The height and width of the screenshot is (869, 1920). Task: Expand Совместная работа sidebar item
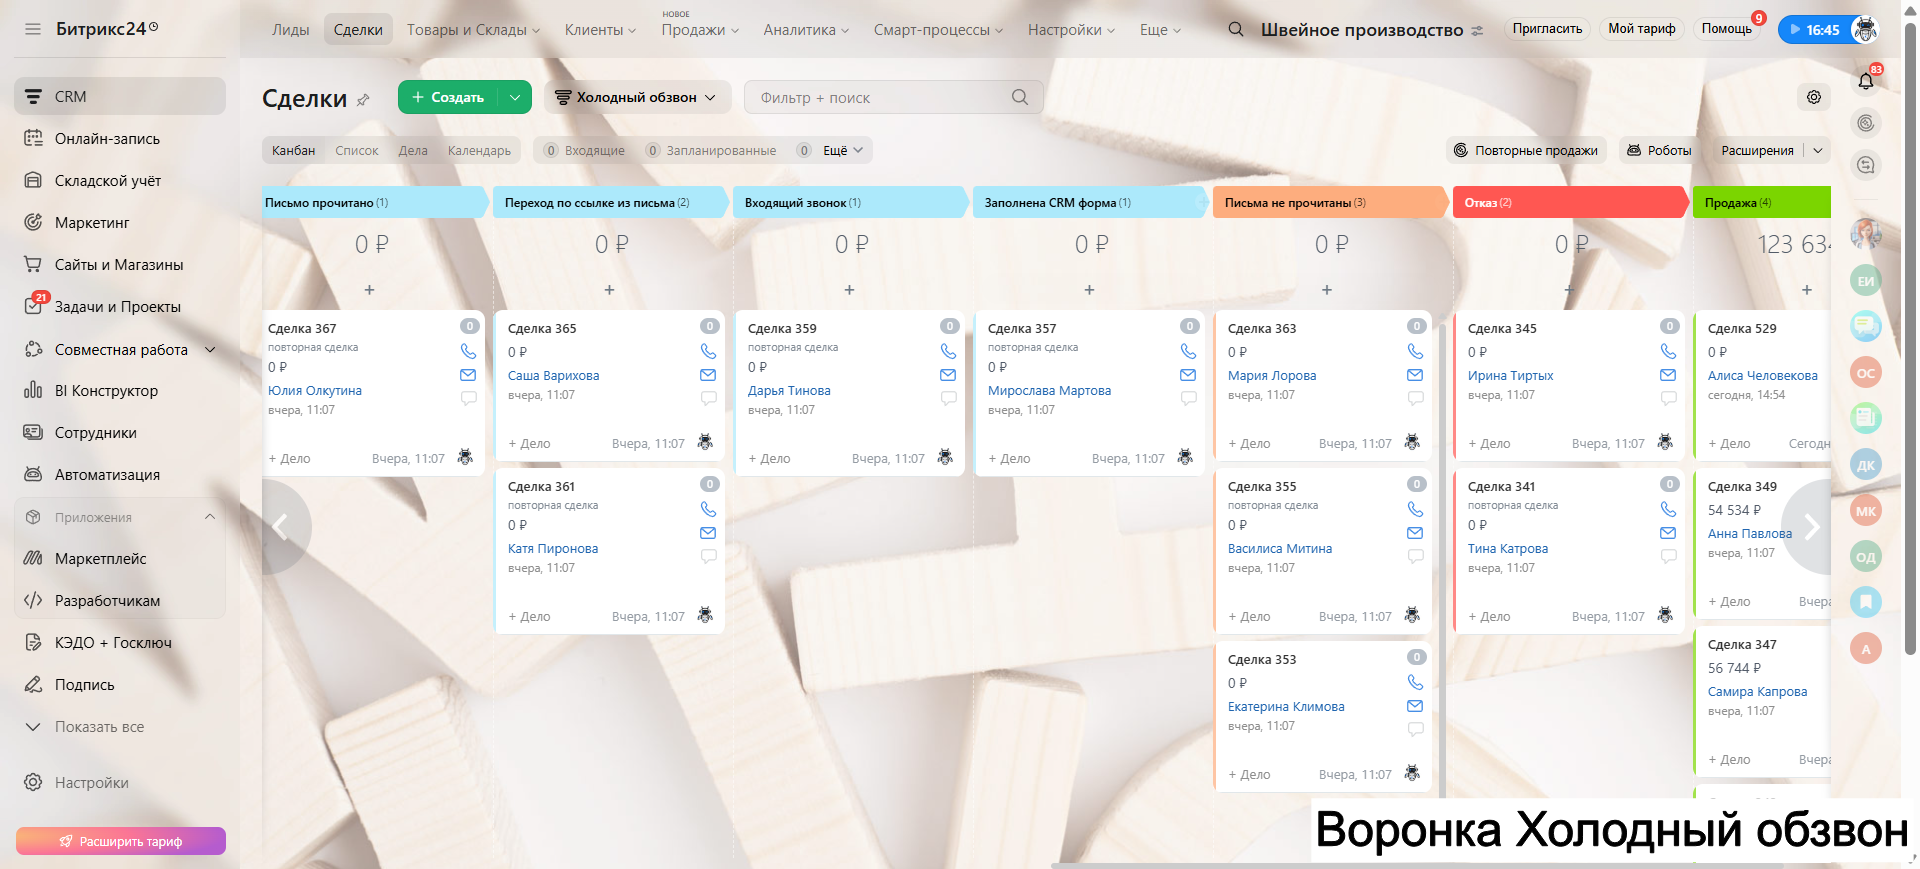point(210,349)
